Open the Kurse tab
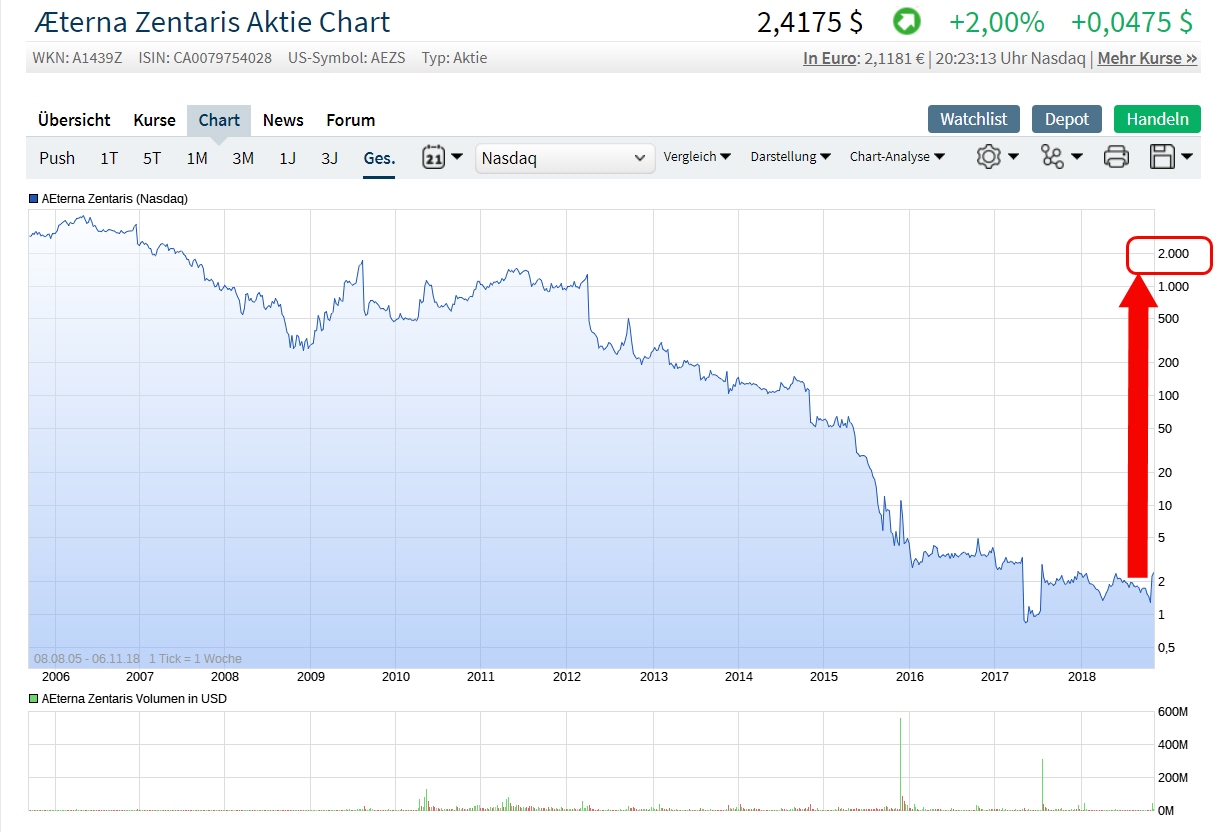The height and width of the screenshot is (832, 1223). pyautogui.click(x=154, y=119)
